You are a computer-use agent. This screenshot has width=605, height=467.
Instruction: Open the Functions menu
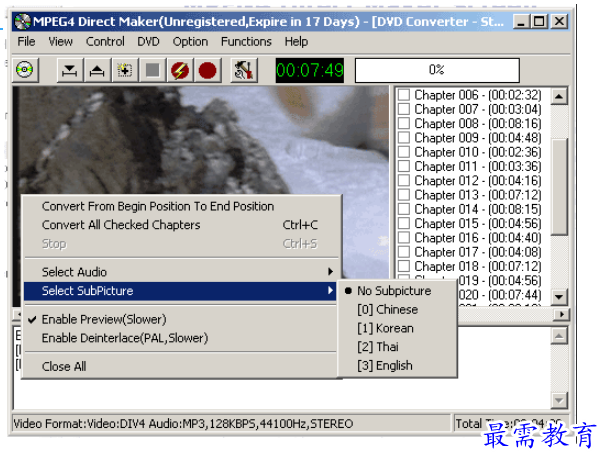(246, 42)
